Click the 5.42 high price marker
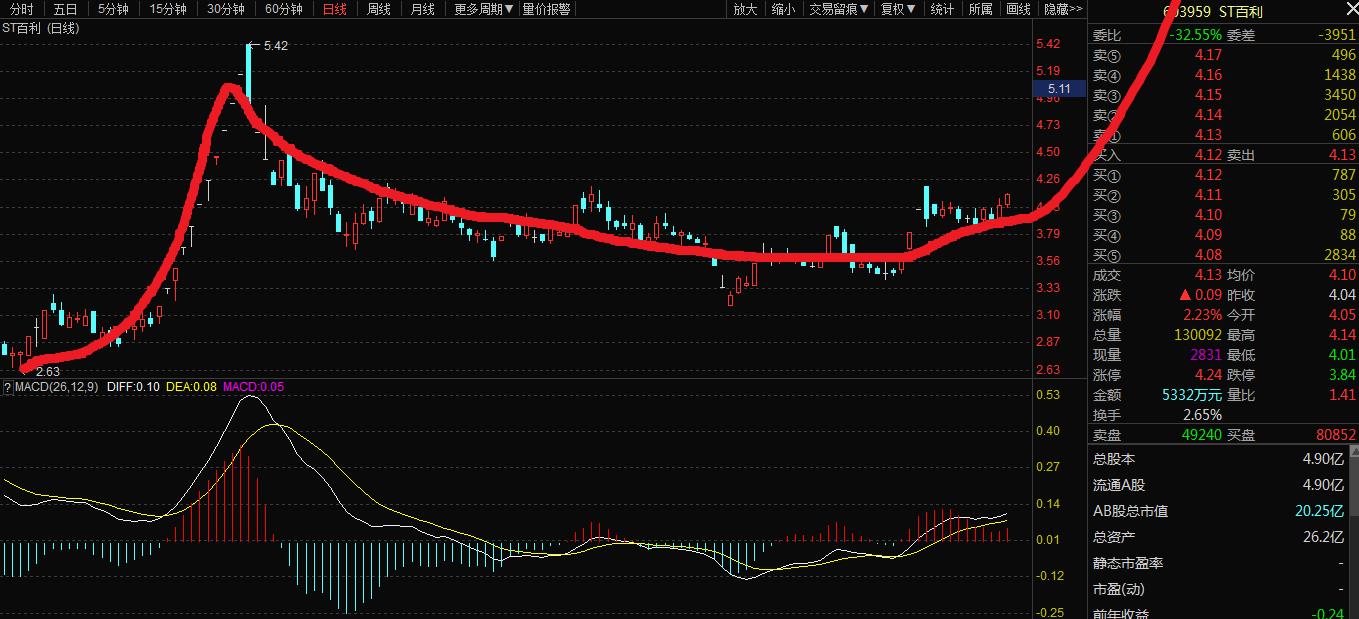The image size is (1359, 619). (x=276, y=45)
